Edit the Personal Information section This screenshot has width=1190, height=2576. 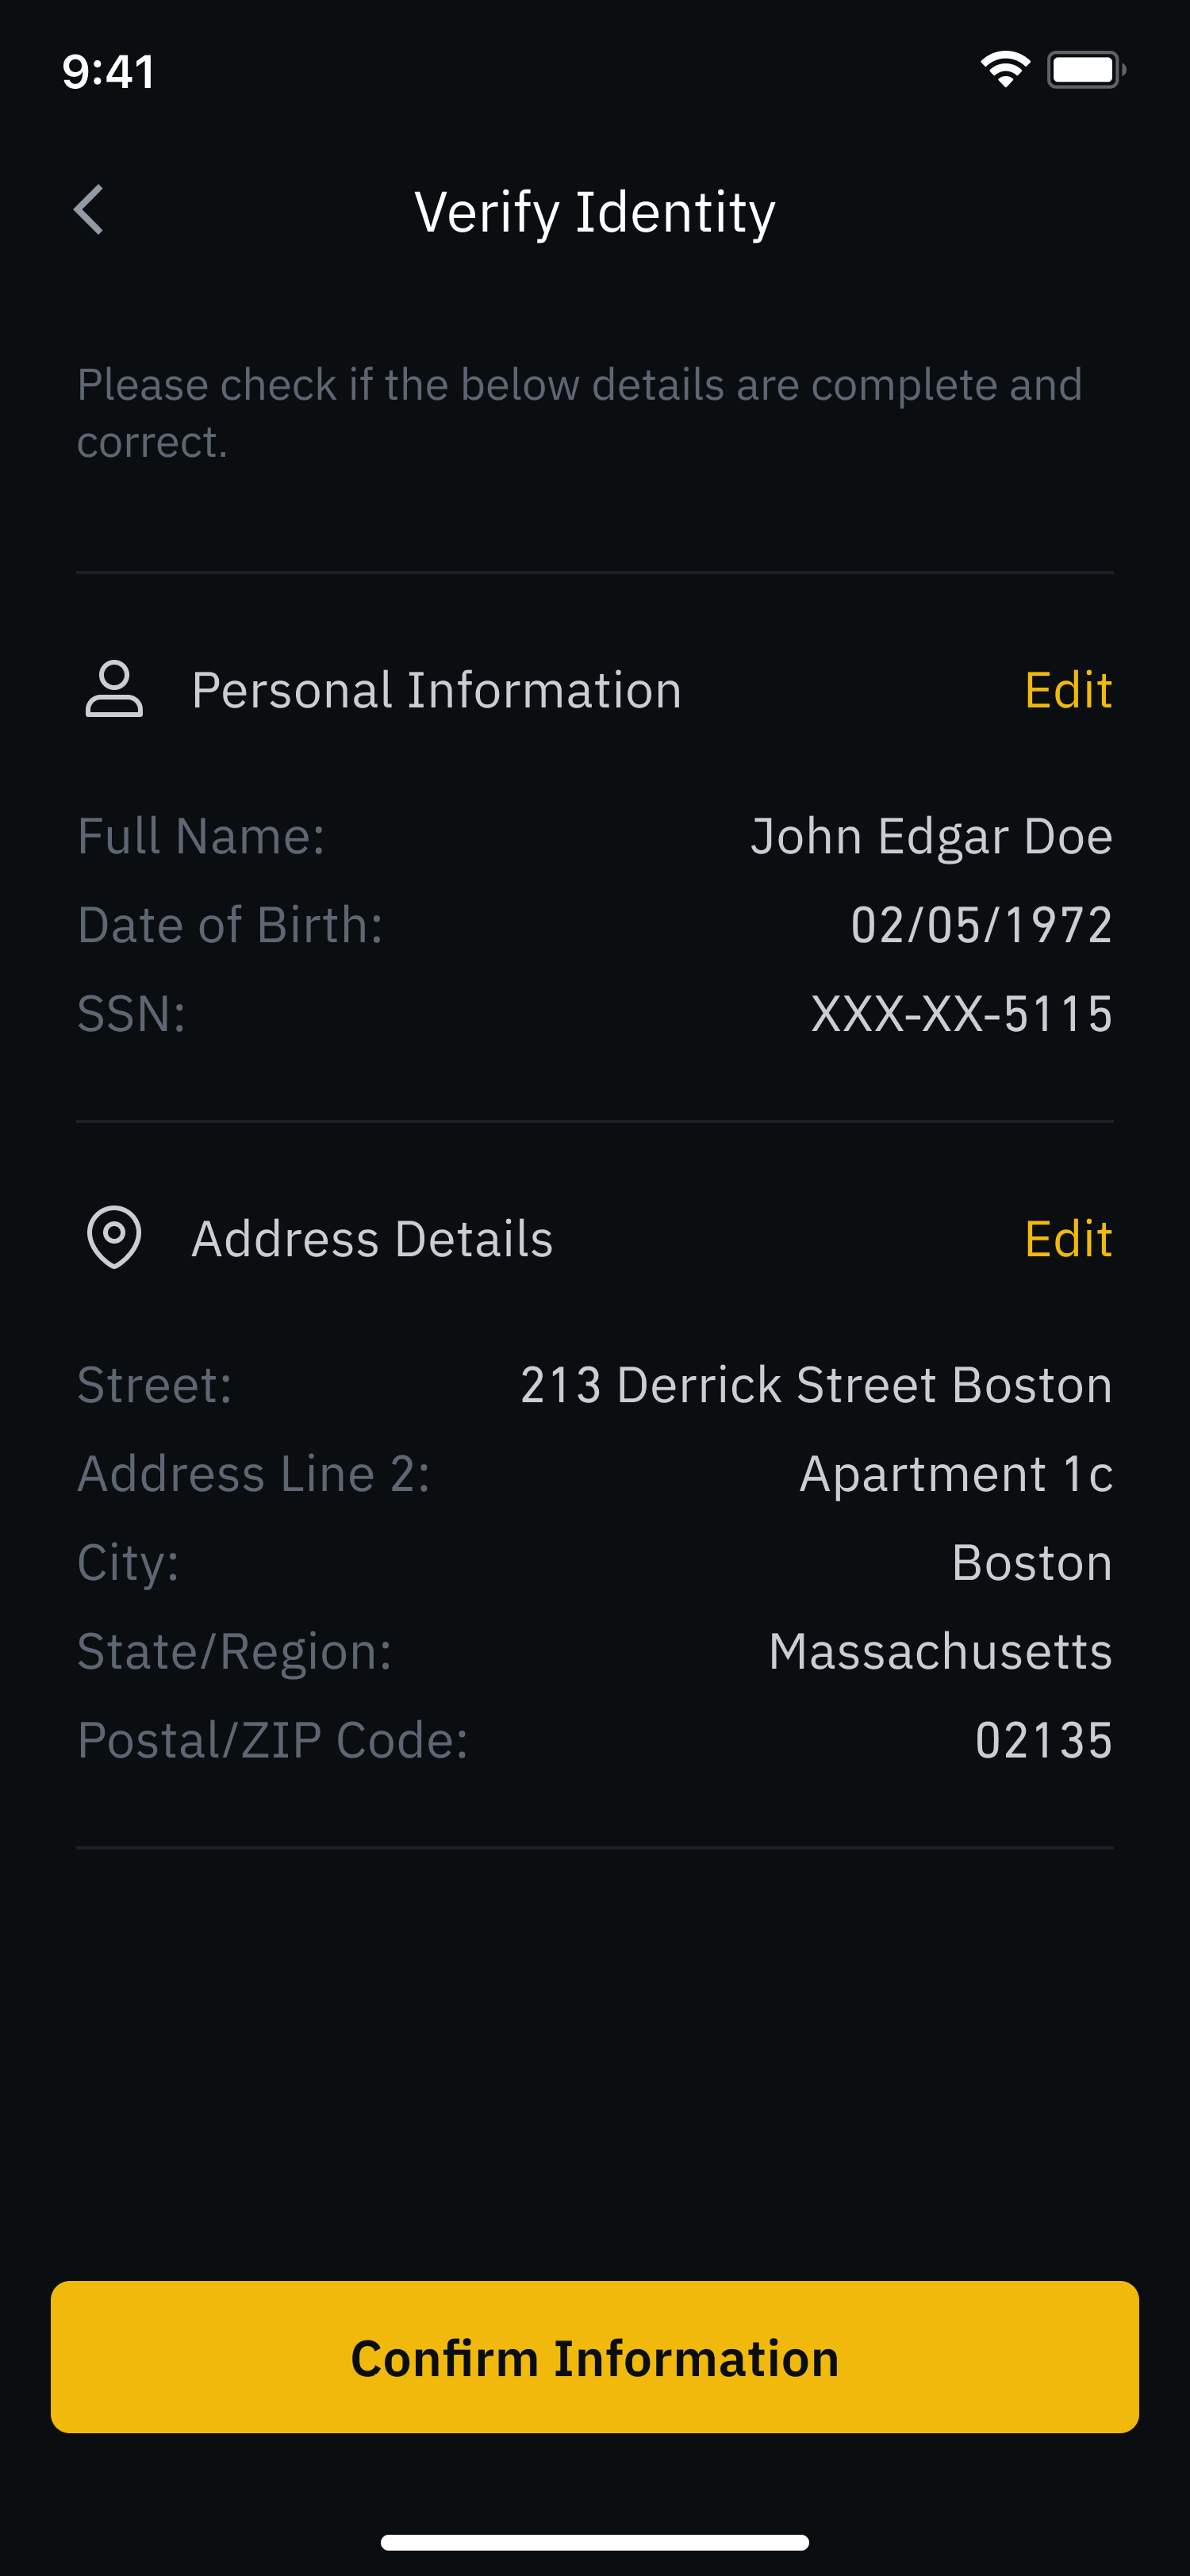pyautogui.click(x=1068, y=690)
